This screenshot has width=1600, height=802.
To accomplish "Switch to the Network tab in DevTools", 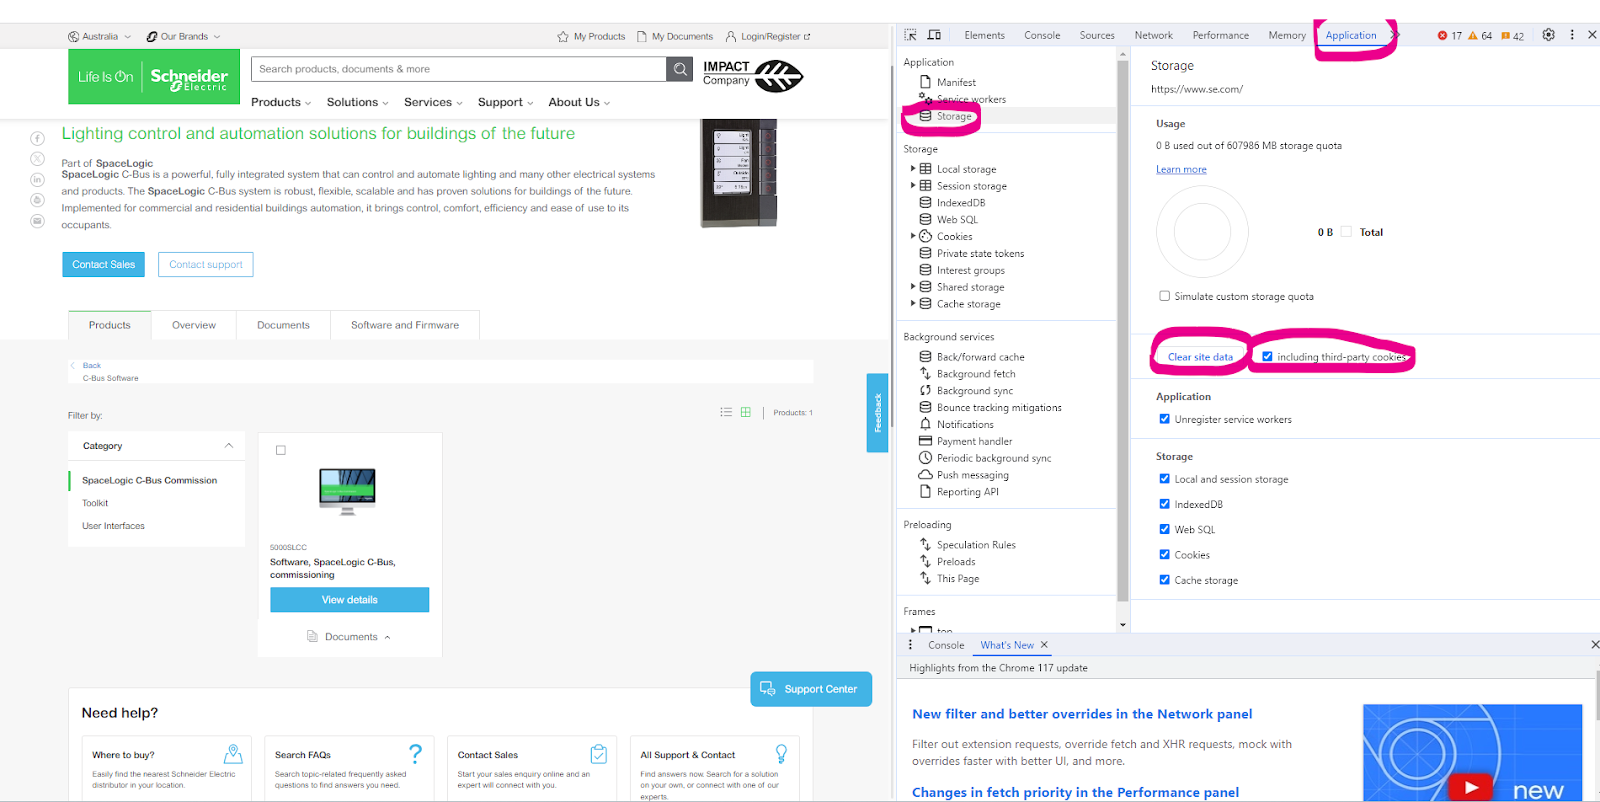I will [1153, 35].
